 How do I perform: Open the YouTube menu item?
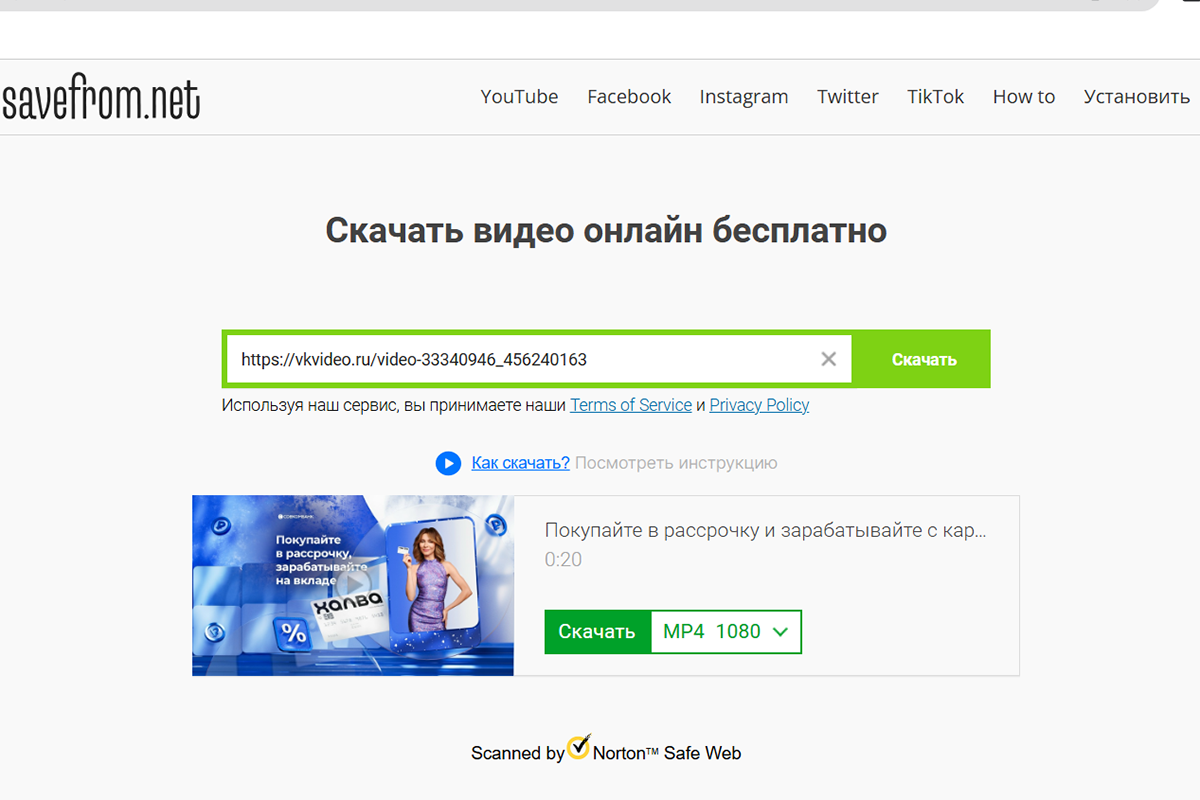coord(519,97)
